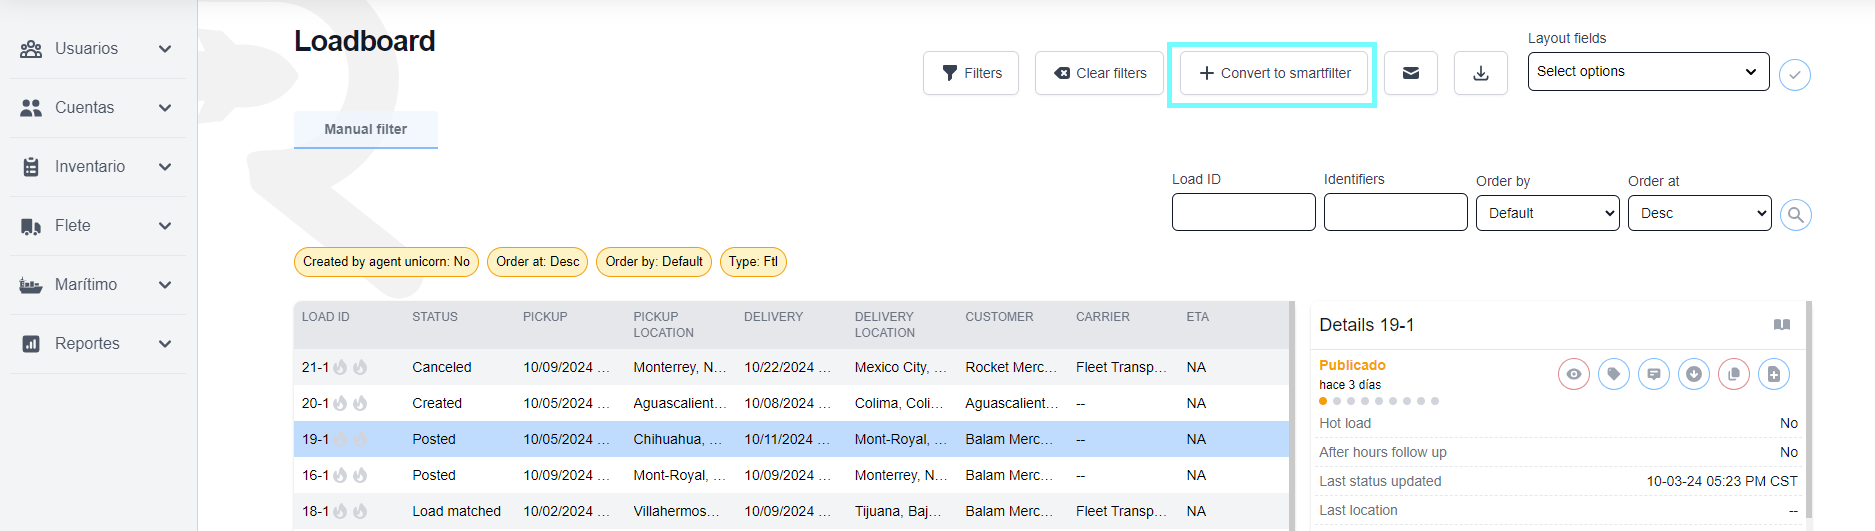
Task: Open the comment bubble icon in Details panel
Action: pos(1654,374)
